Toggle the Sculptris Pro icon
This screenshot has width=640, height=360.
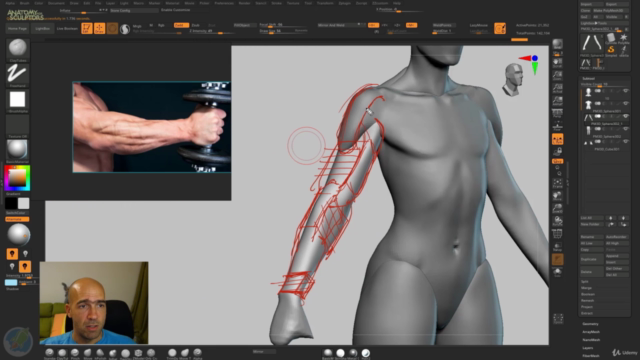(125, 29)
